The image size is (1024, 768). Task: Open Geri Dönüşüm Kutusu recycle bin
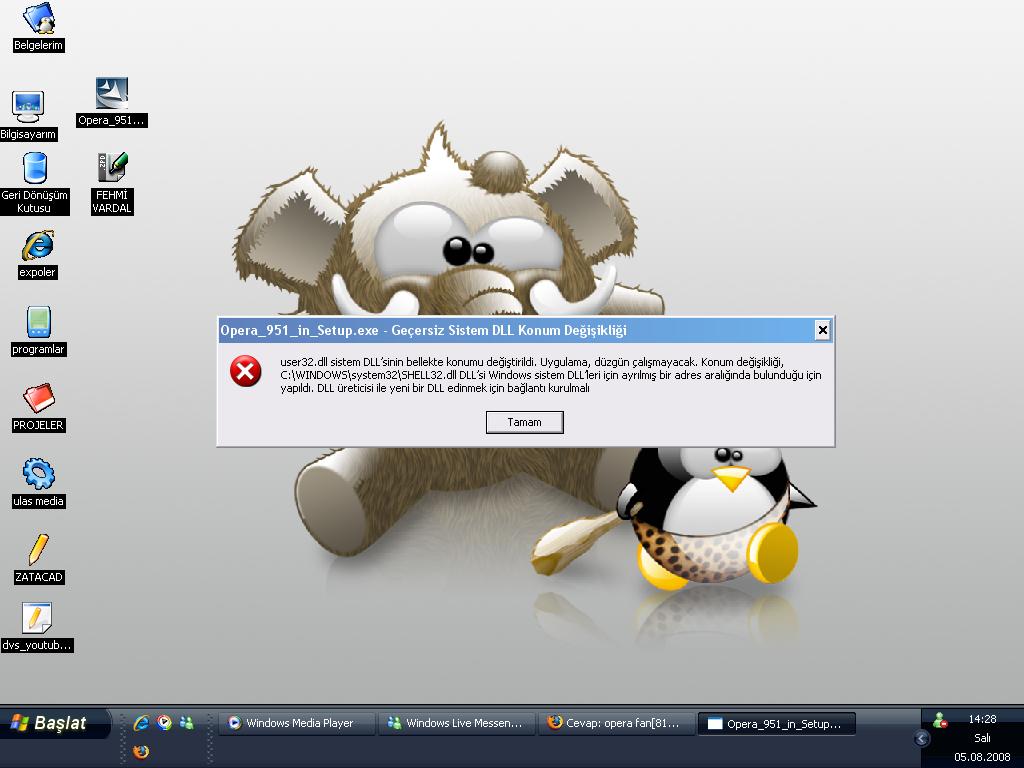tap(35, 168)
